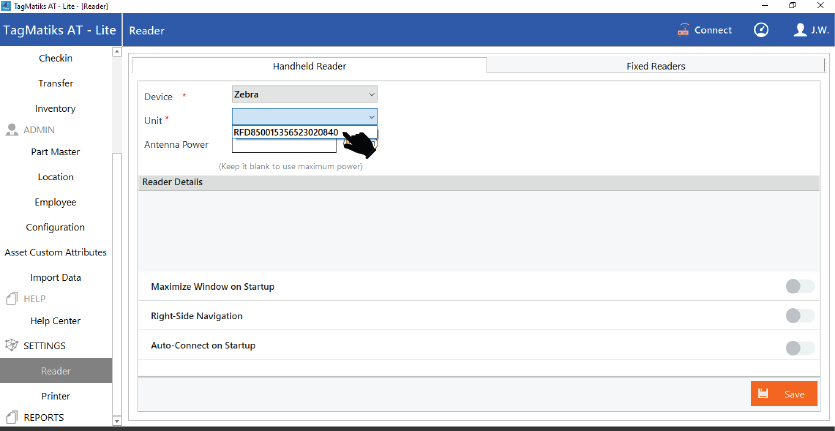
Task: Open Part Master in the sidebar
Action: point(55,152)
